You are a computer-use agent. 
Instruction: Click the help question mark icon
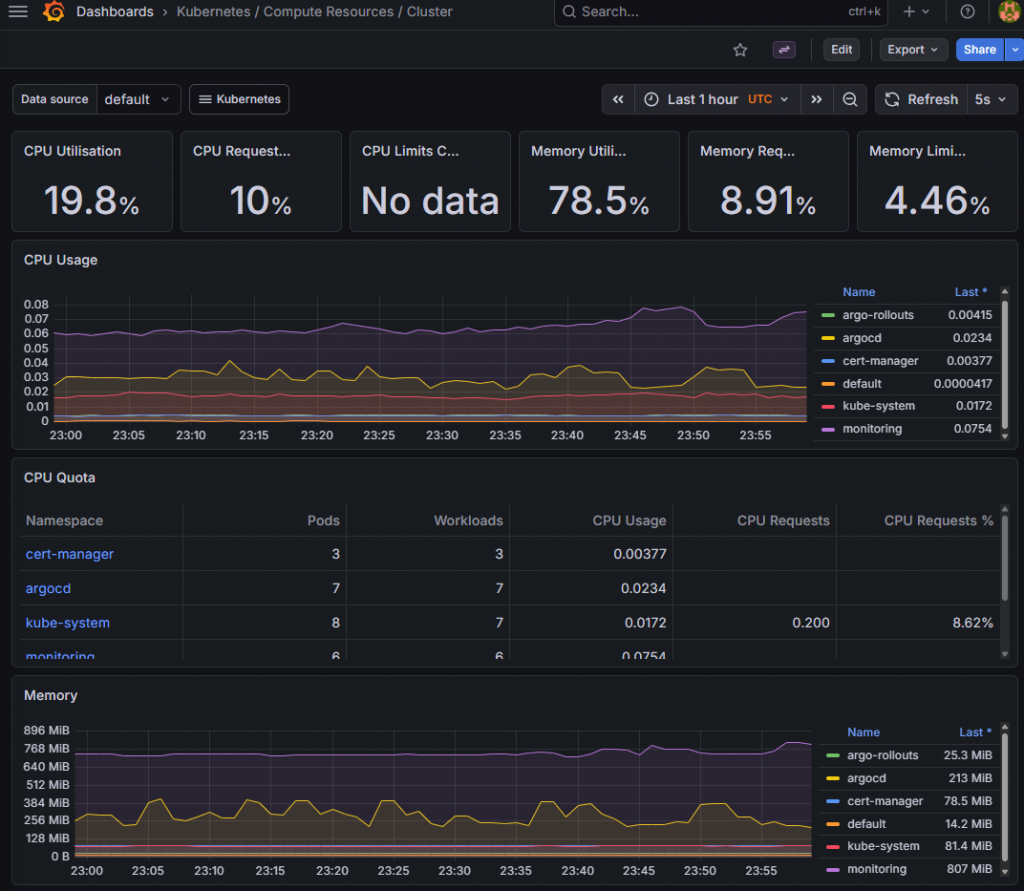(967, 12)
